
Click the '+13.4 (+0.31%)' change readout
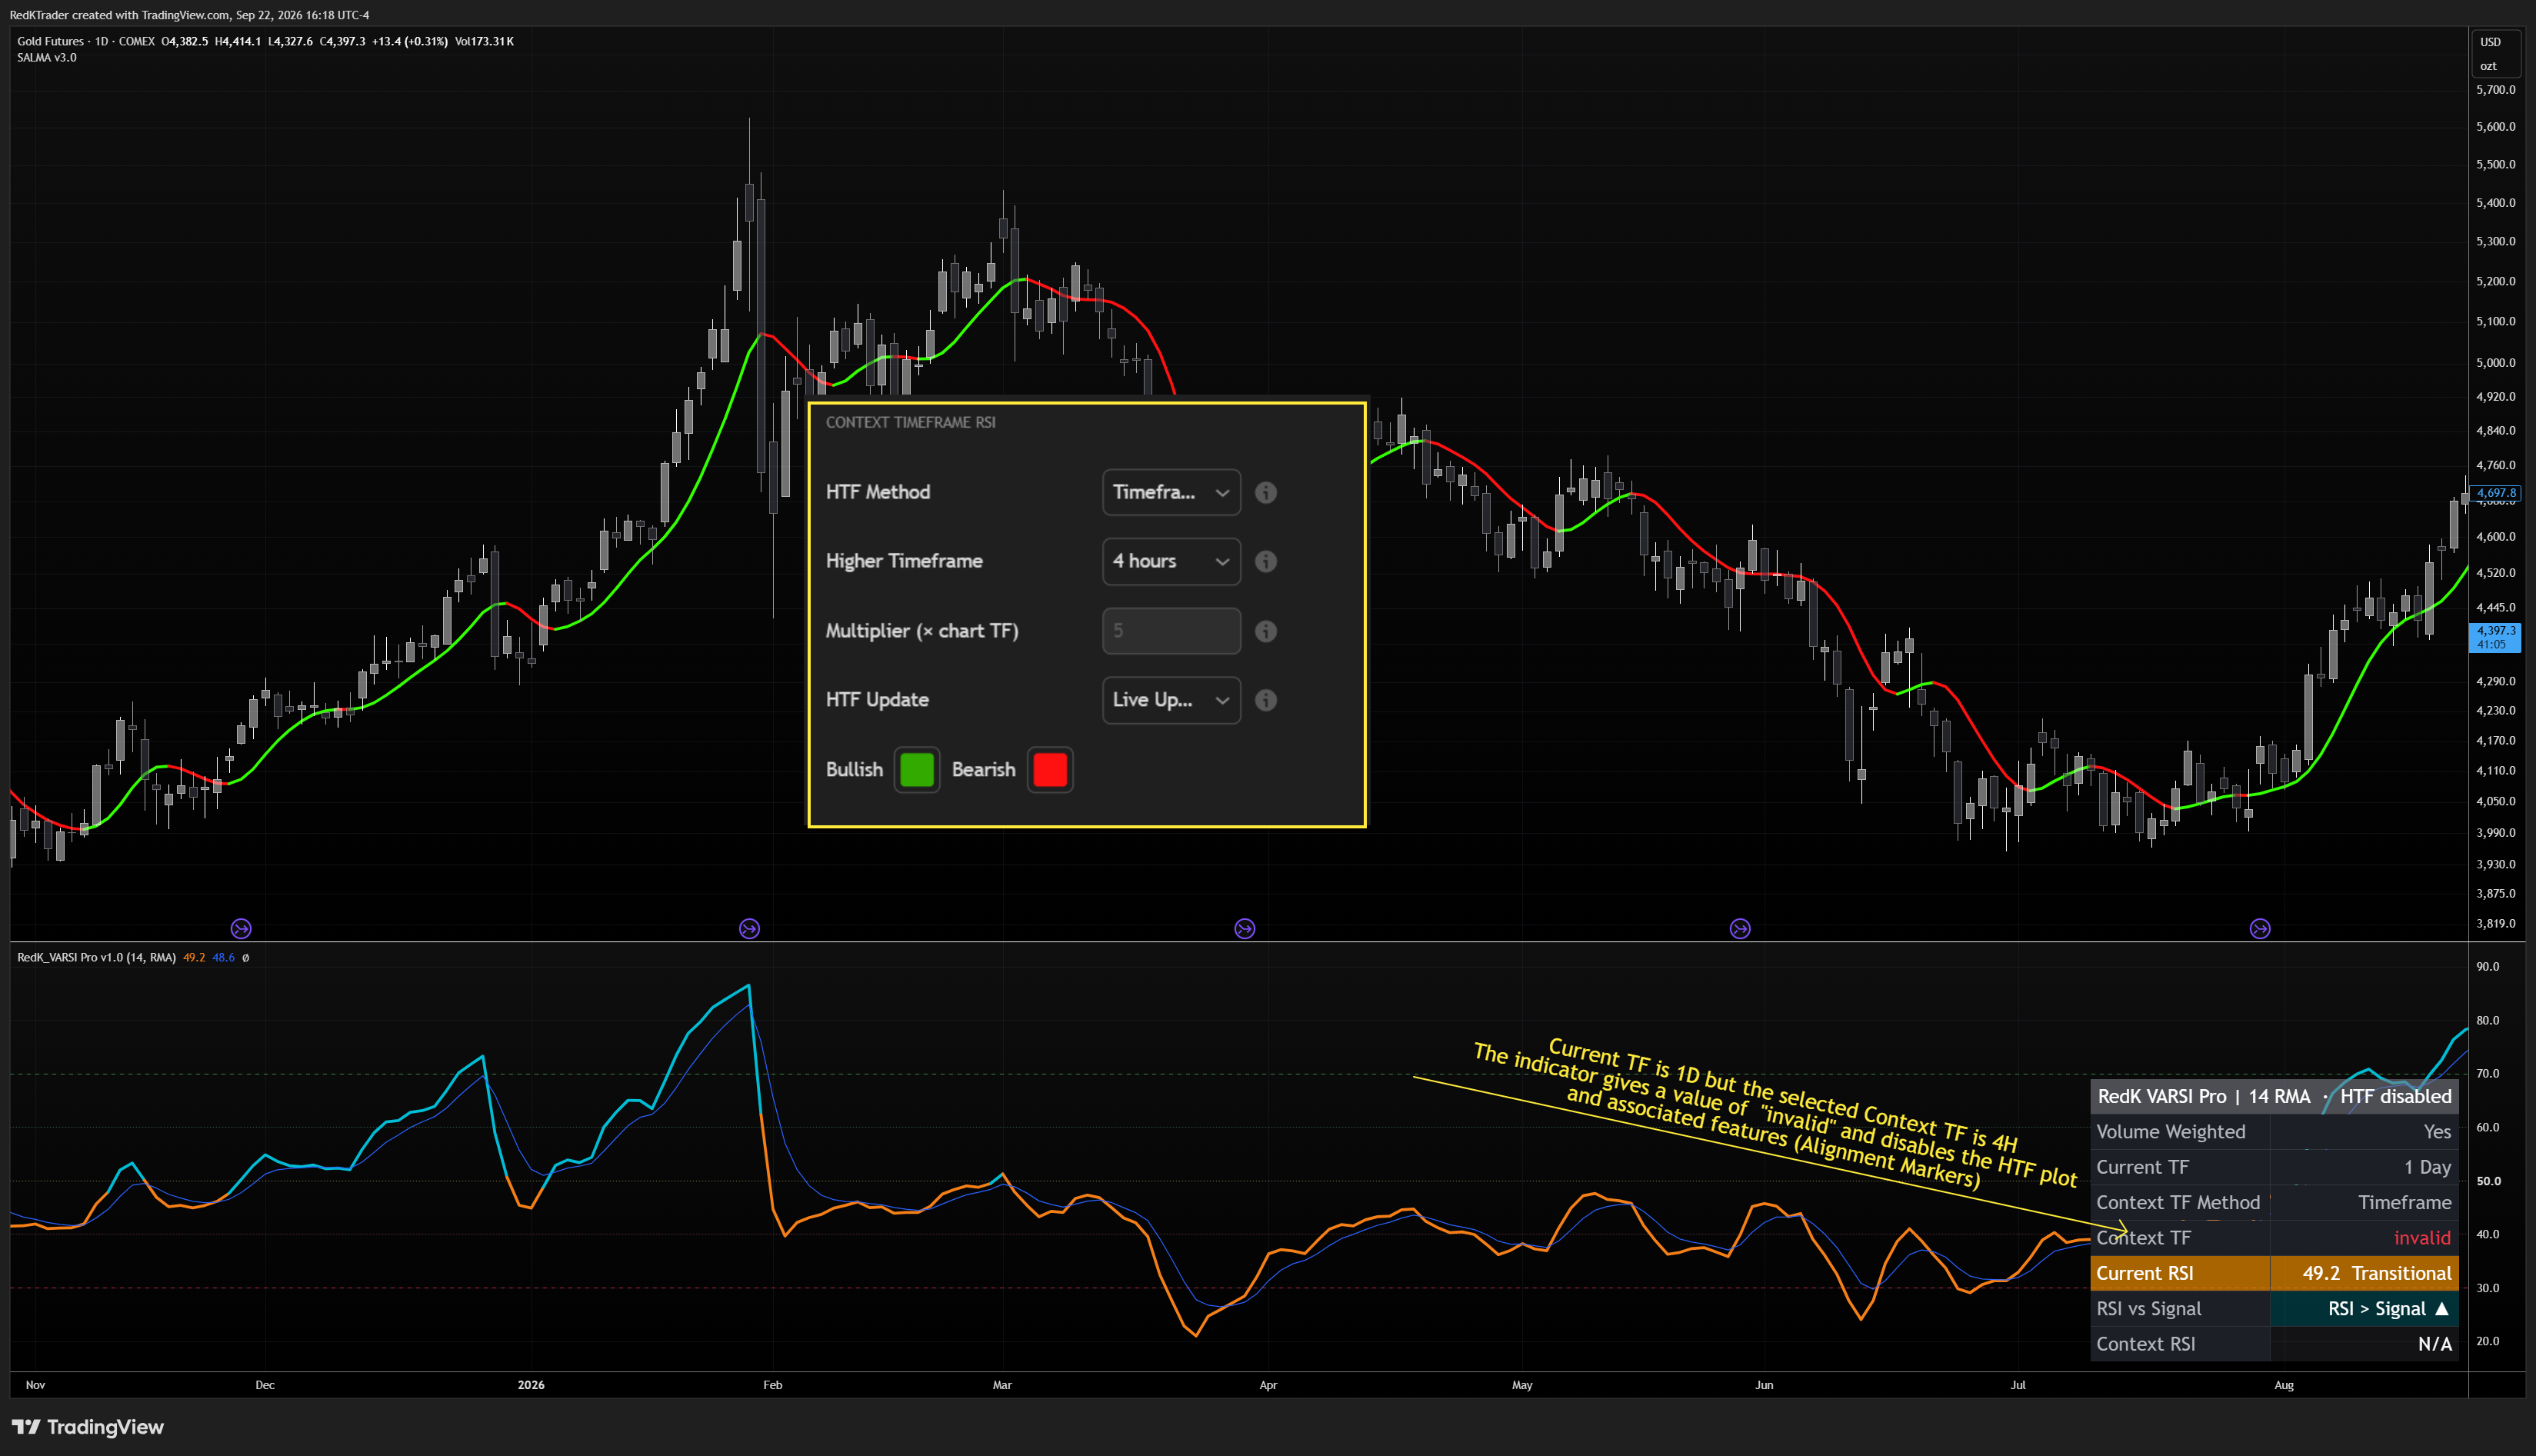[x=410, y=41]
